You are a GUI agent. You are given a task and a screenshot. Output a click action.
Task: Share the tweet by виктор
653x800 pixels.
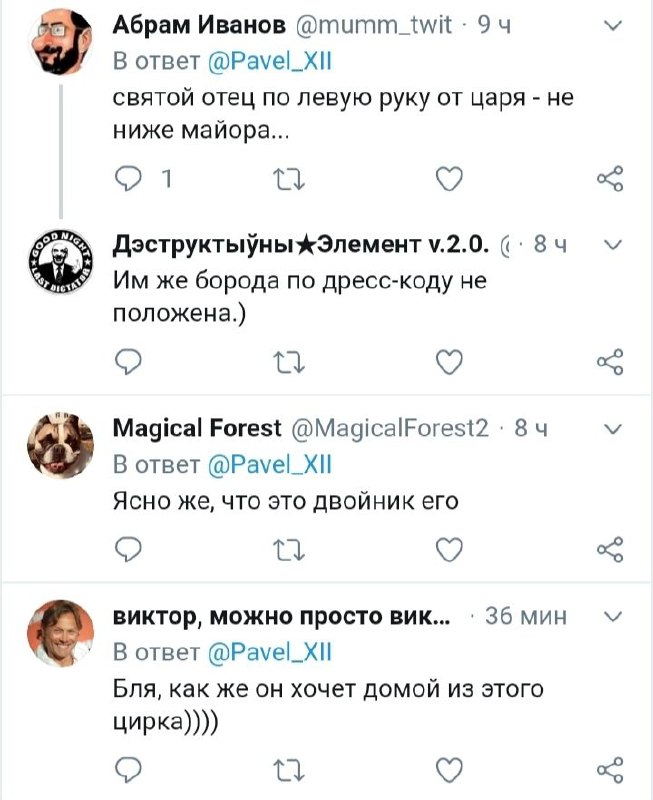pos(609,769)
